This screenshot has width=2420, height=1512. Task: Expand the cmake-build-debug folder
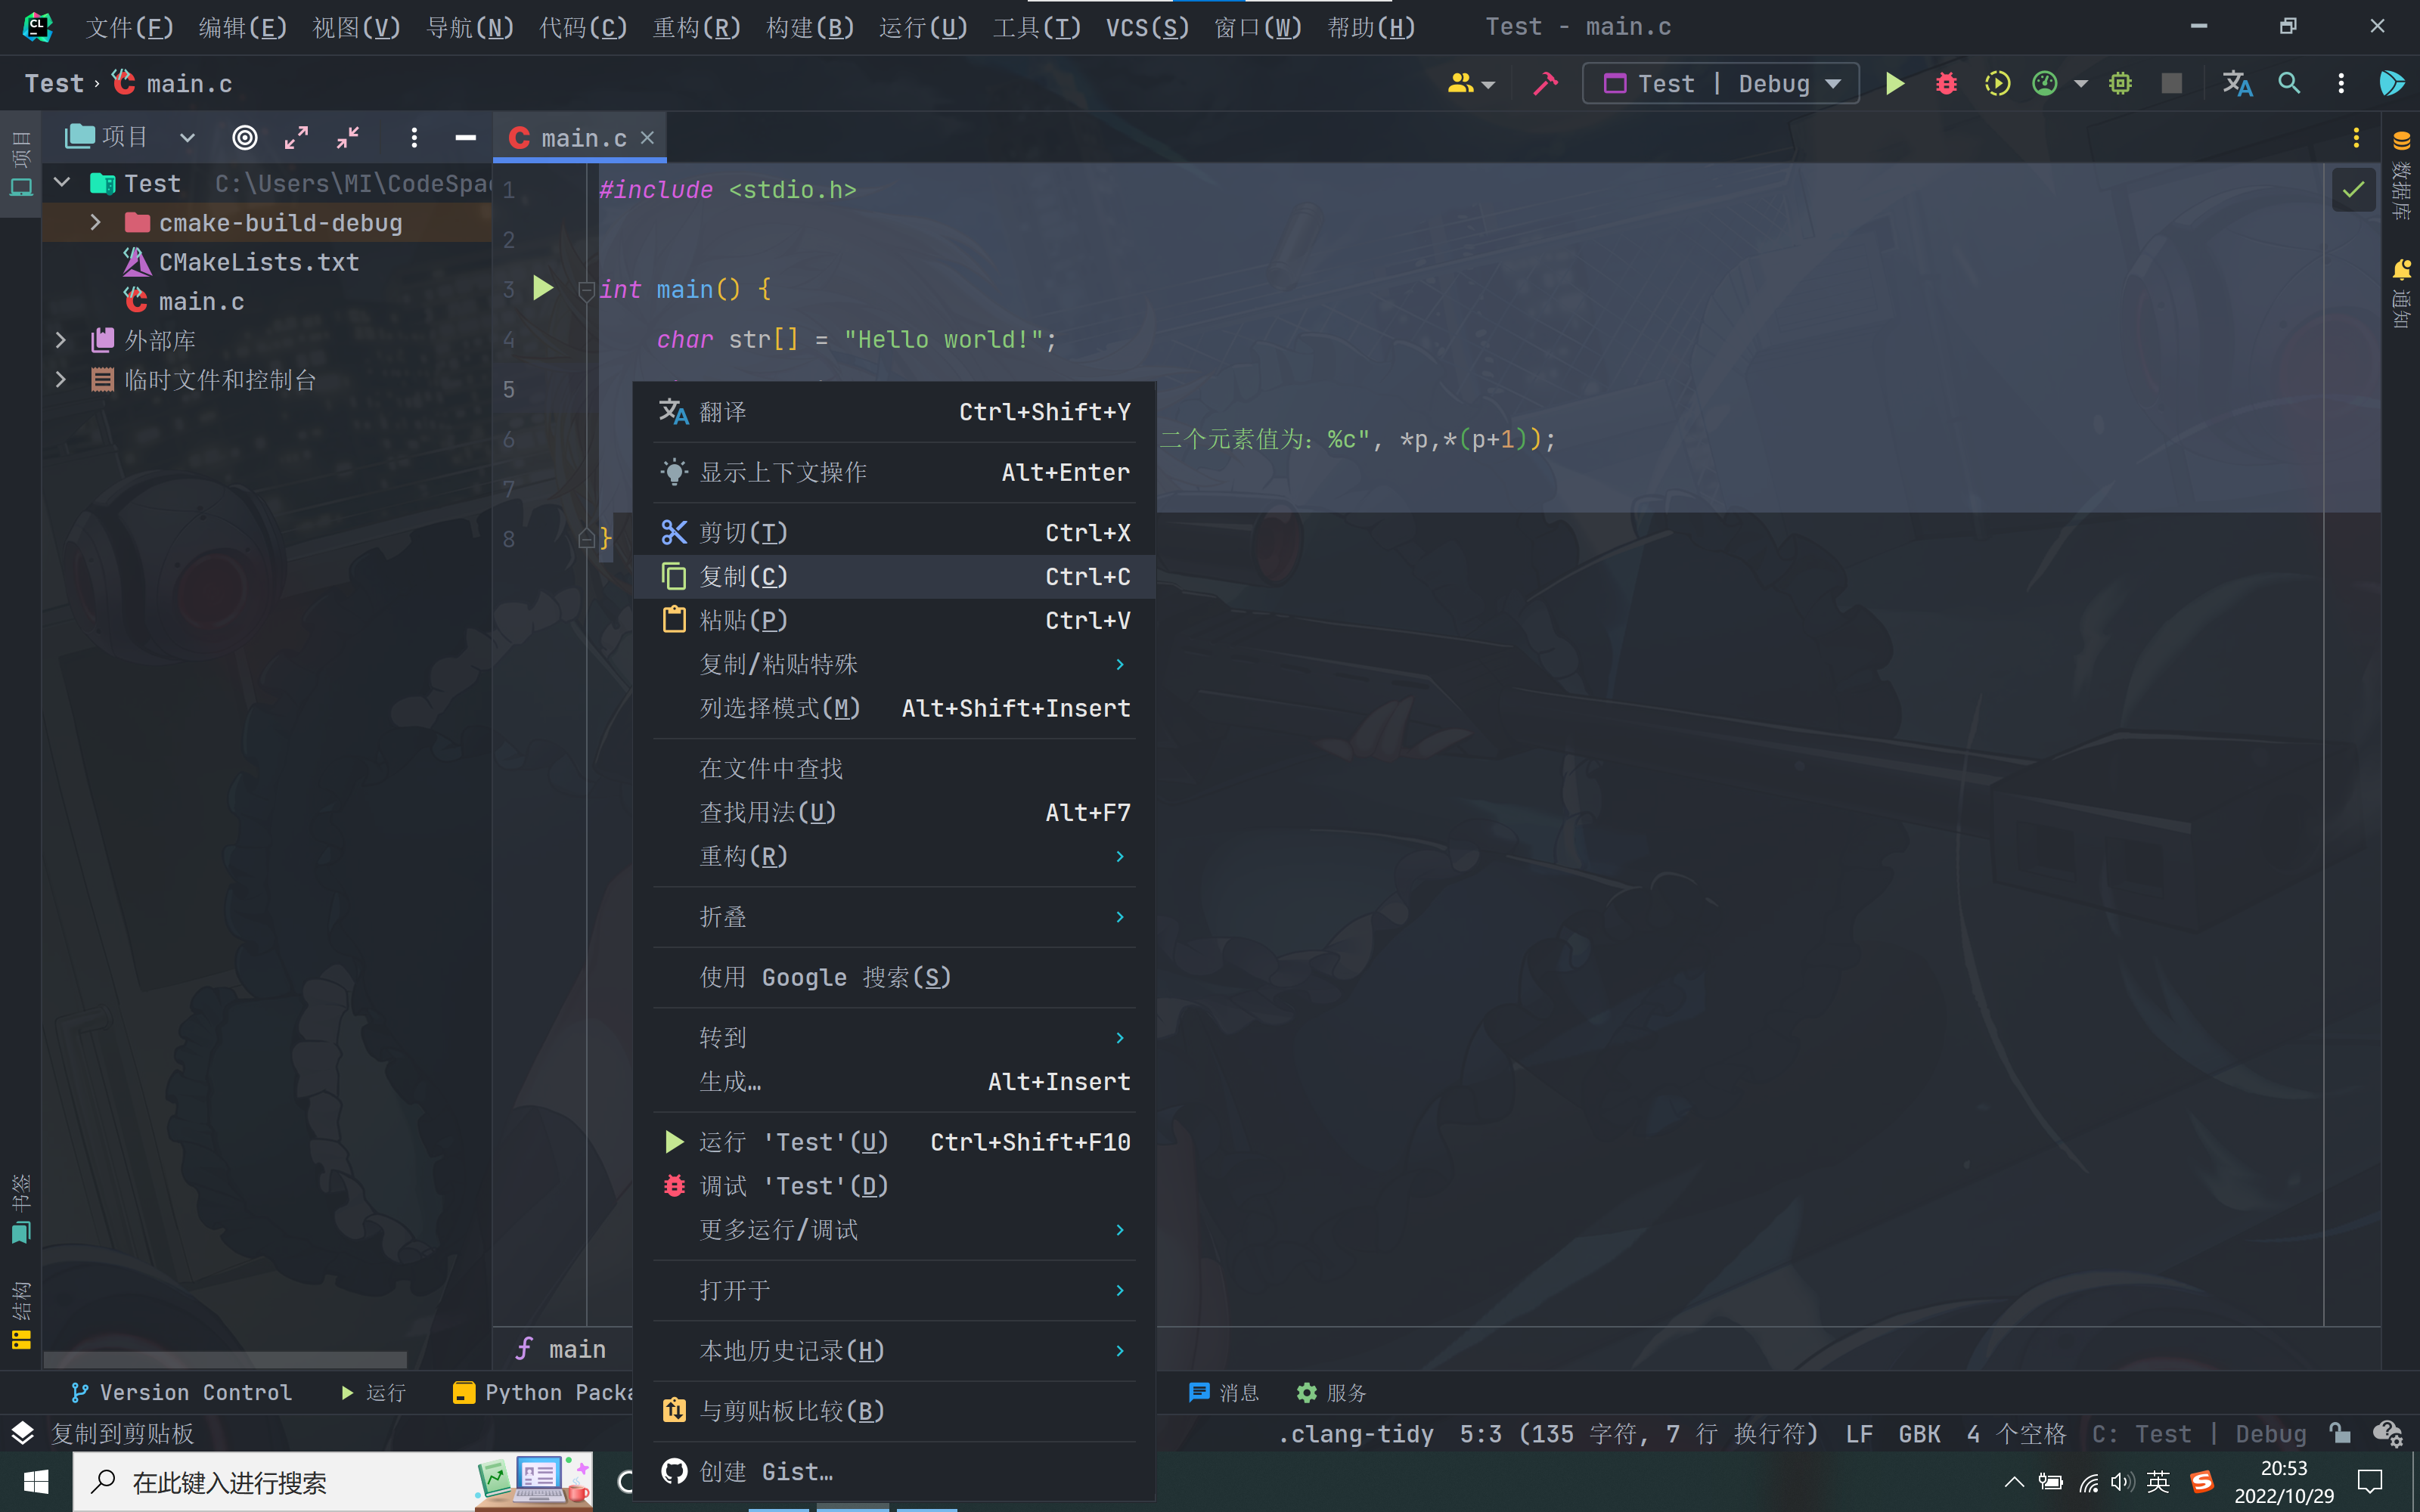tap(96, 222)
